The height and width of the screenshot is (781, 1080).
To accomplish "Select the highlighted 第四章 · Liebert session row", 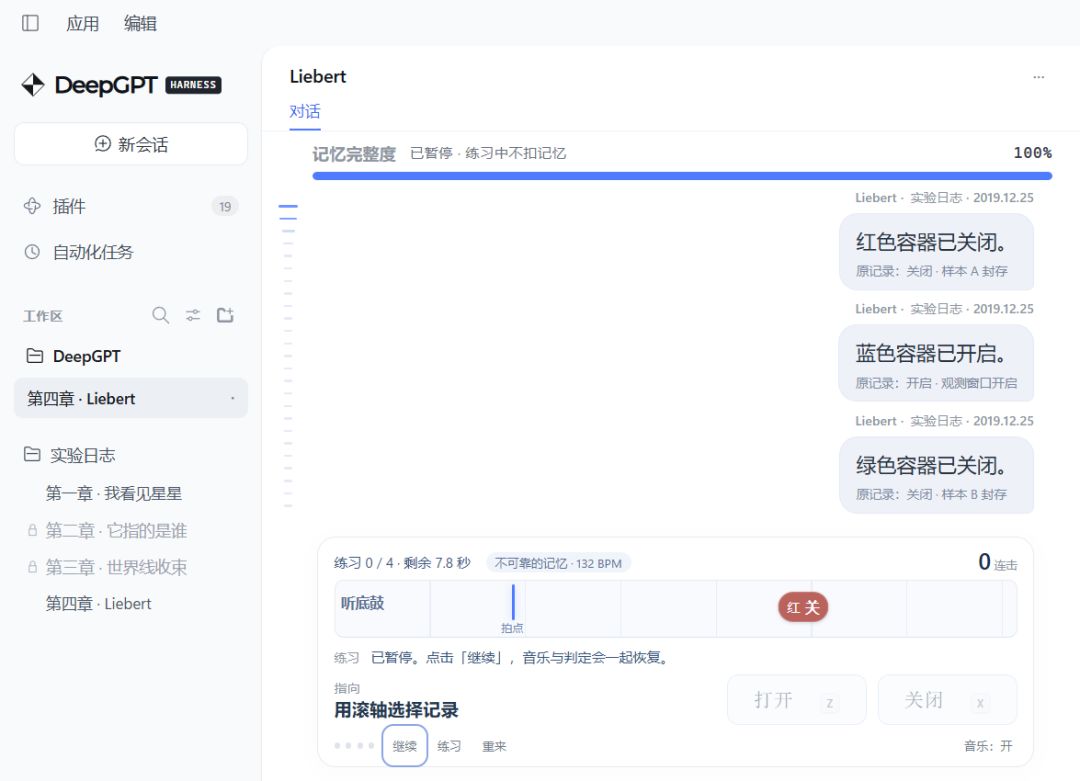I will 131,398.
